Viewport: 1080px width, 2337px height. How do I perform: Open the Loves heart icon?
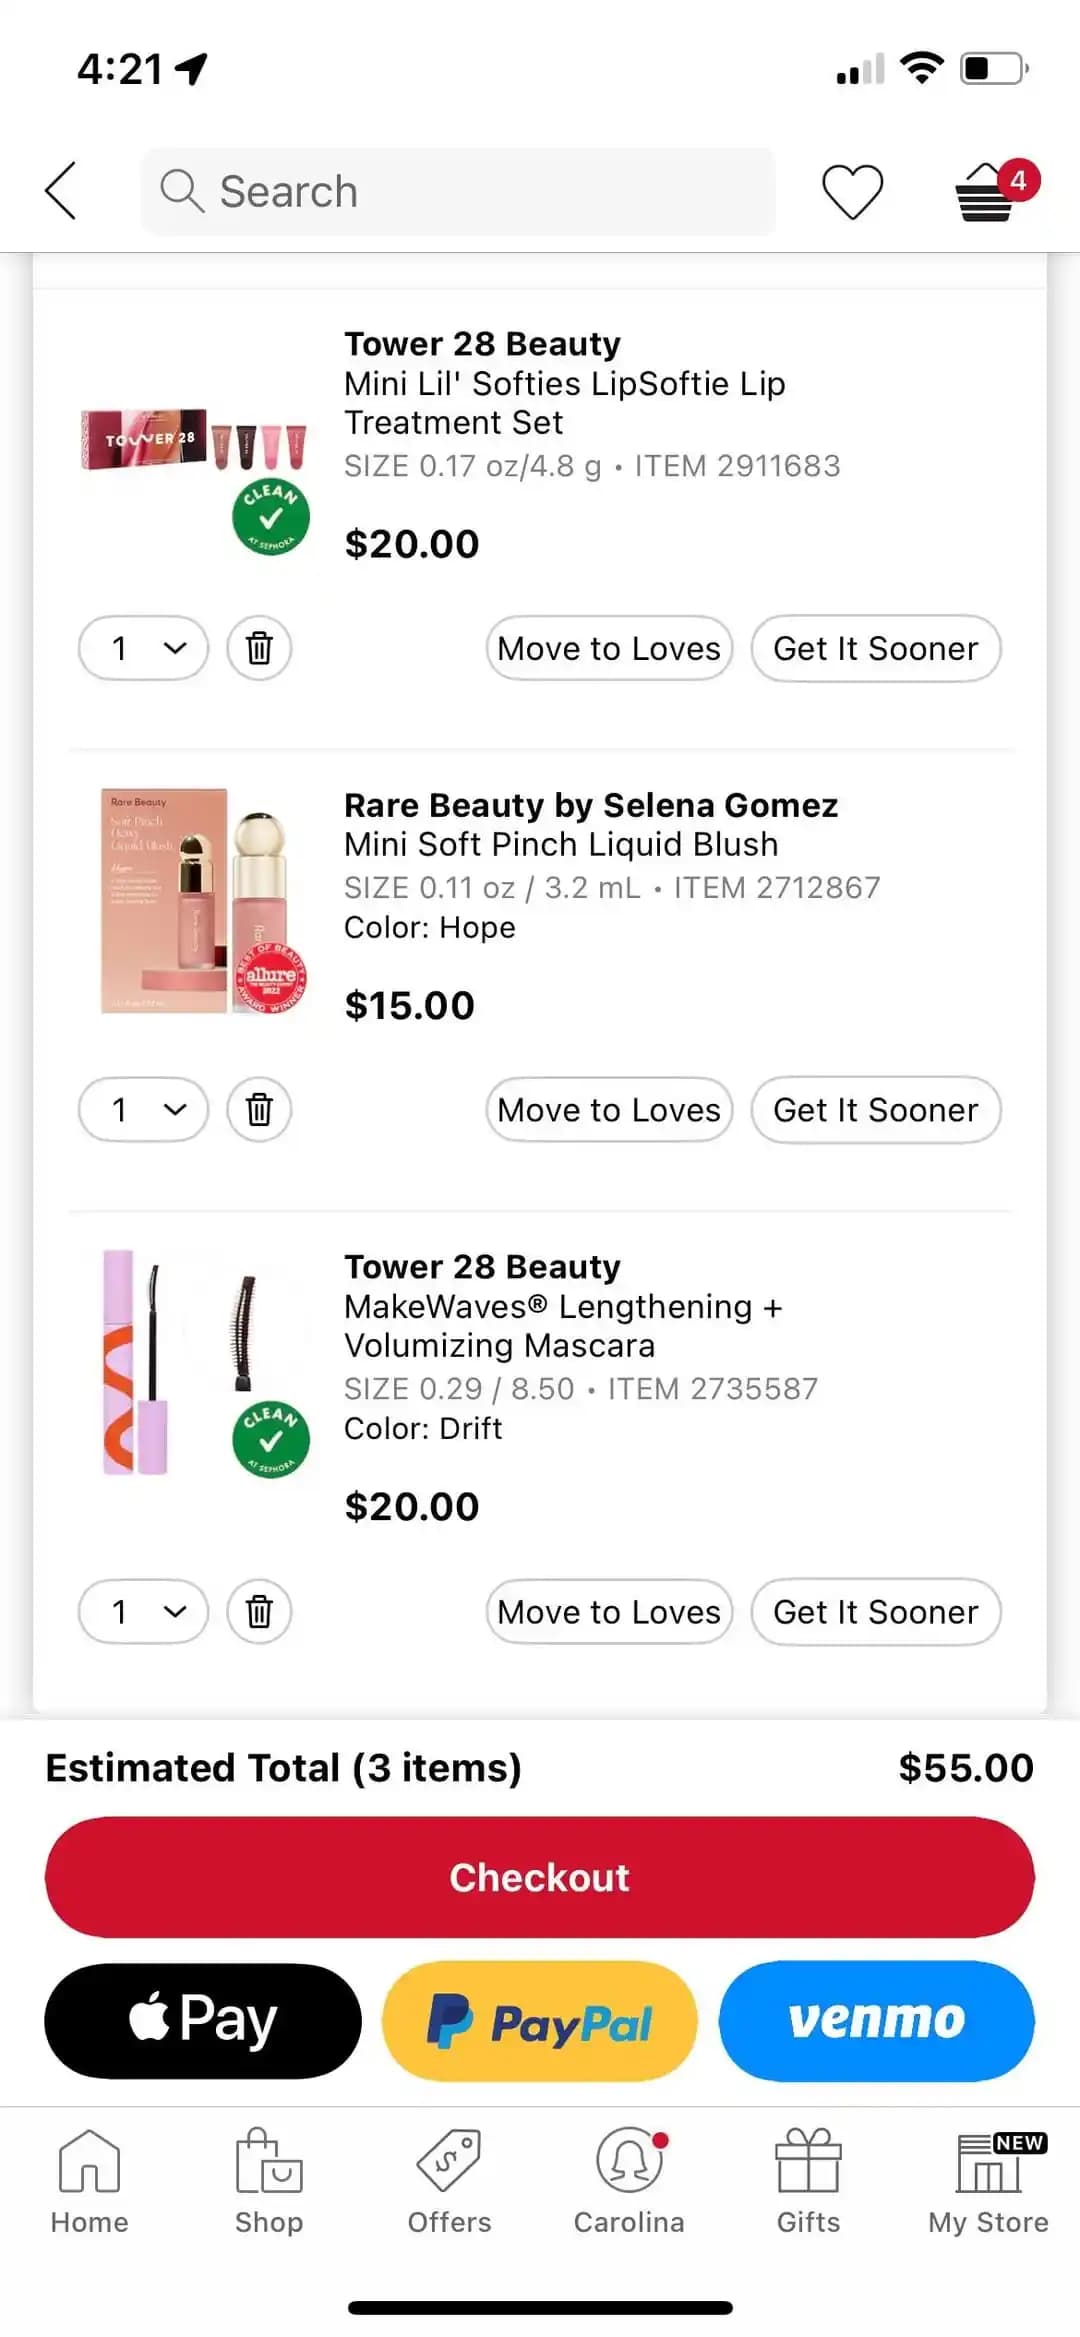(x=852, y=190)
